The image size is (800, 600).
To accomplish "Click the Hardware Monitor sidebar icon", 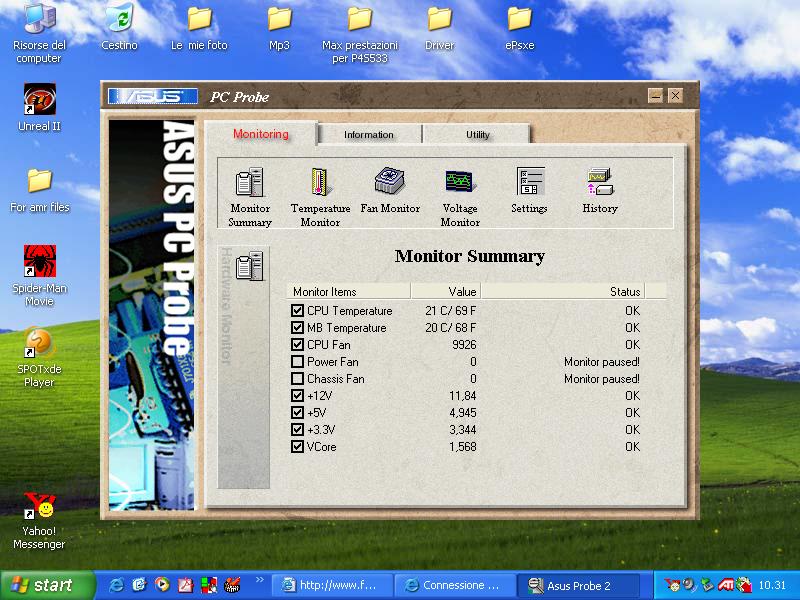I will [x=249, y=266].
